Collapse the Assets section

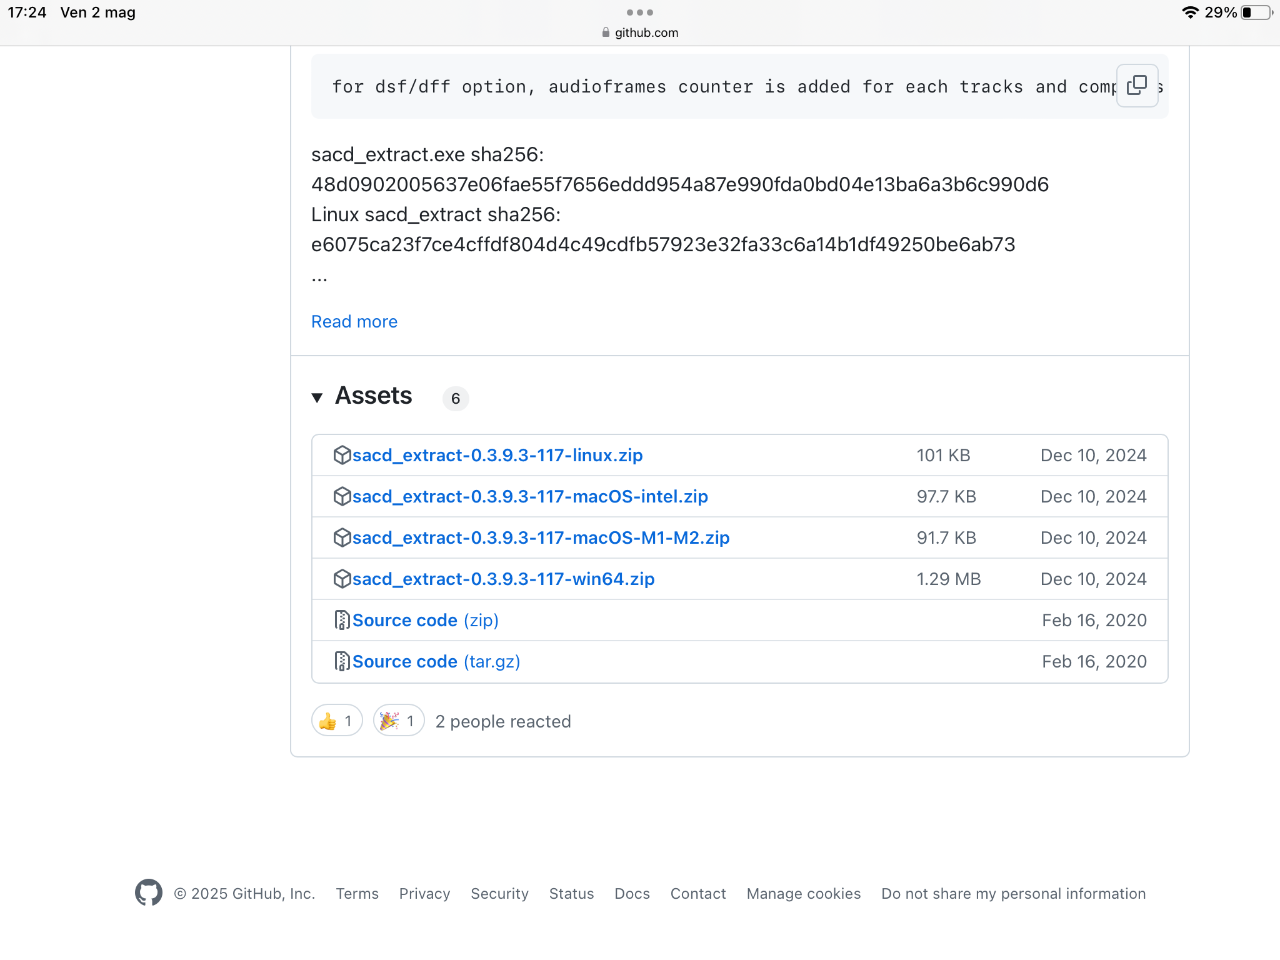point(317,397)
